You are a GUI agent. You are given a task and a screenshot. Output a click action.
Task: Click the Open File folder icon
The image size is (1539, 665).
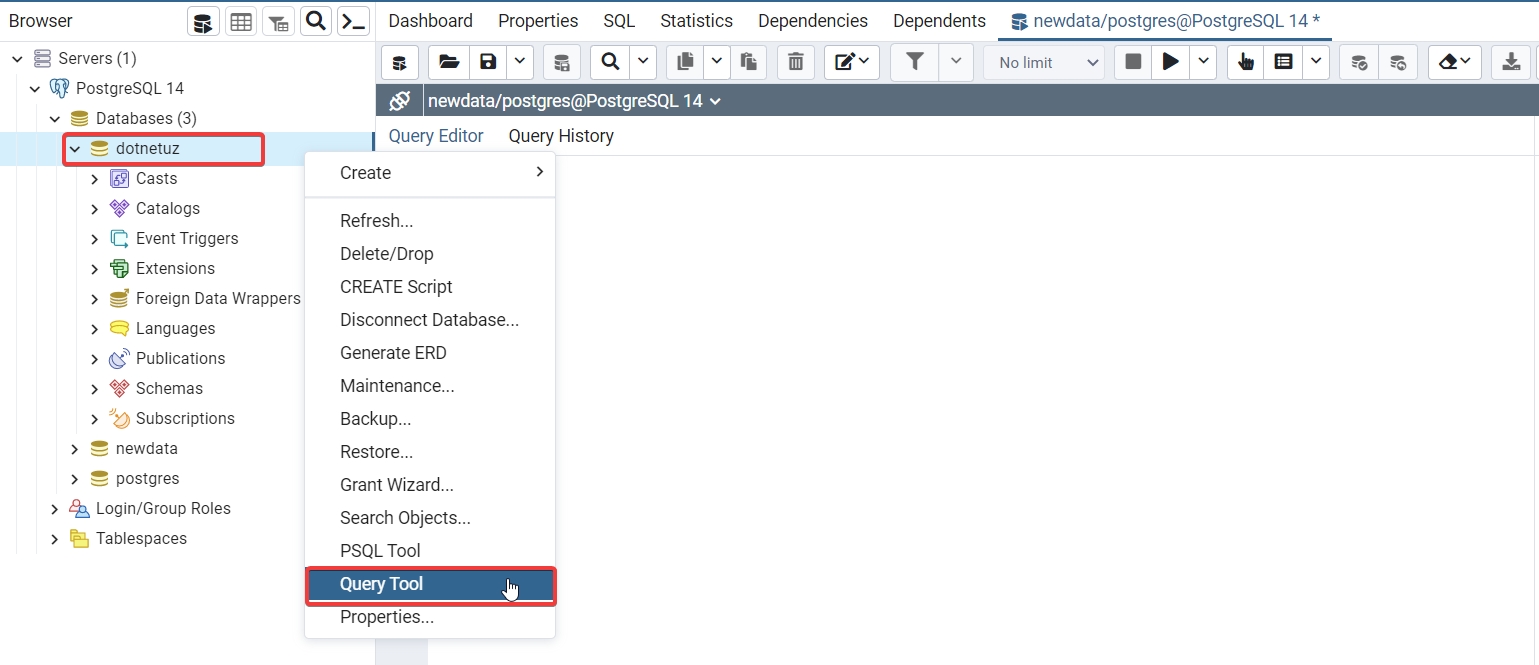tap(450, 62)
